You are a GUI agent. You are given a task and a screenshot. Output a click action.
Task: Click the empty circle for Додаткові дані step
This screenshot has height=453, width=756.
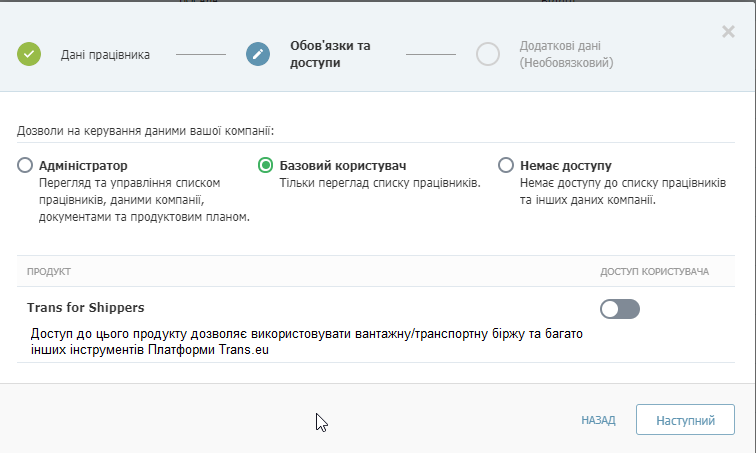tap(488, 54)
